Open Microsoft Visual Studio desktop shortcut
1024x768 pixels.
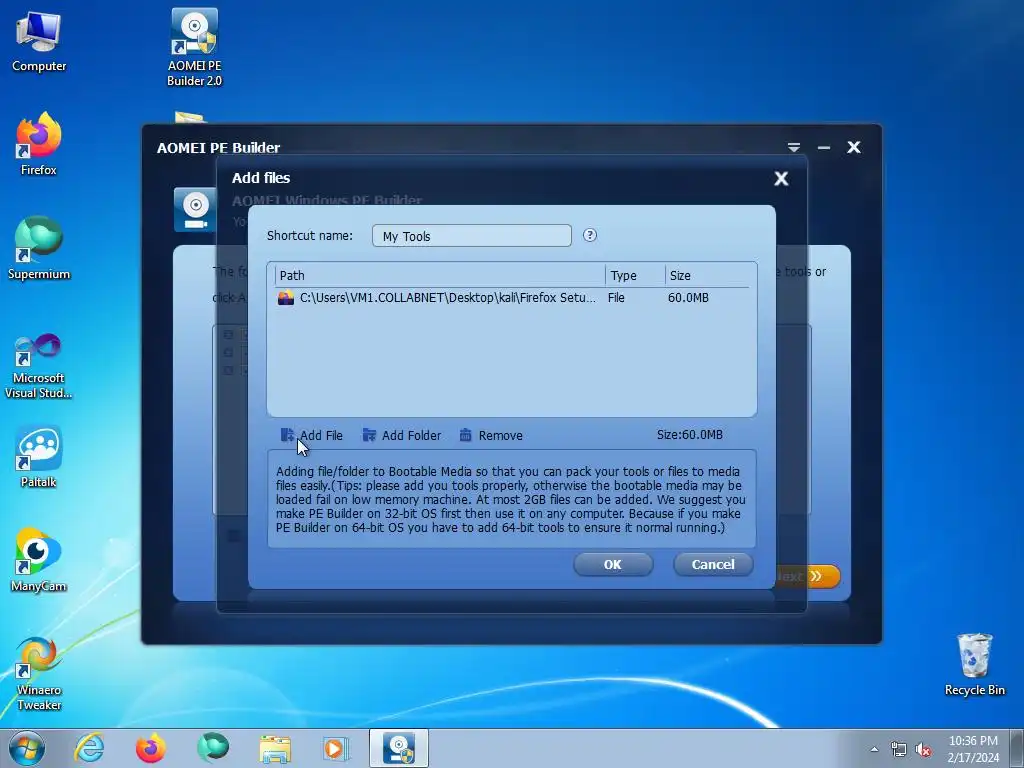39,366
